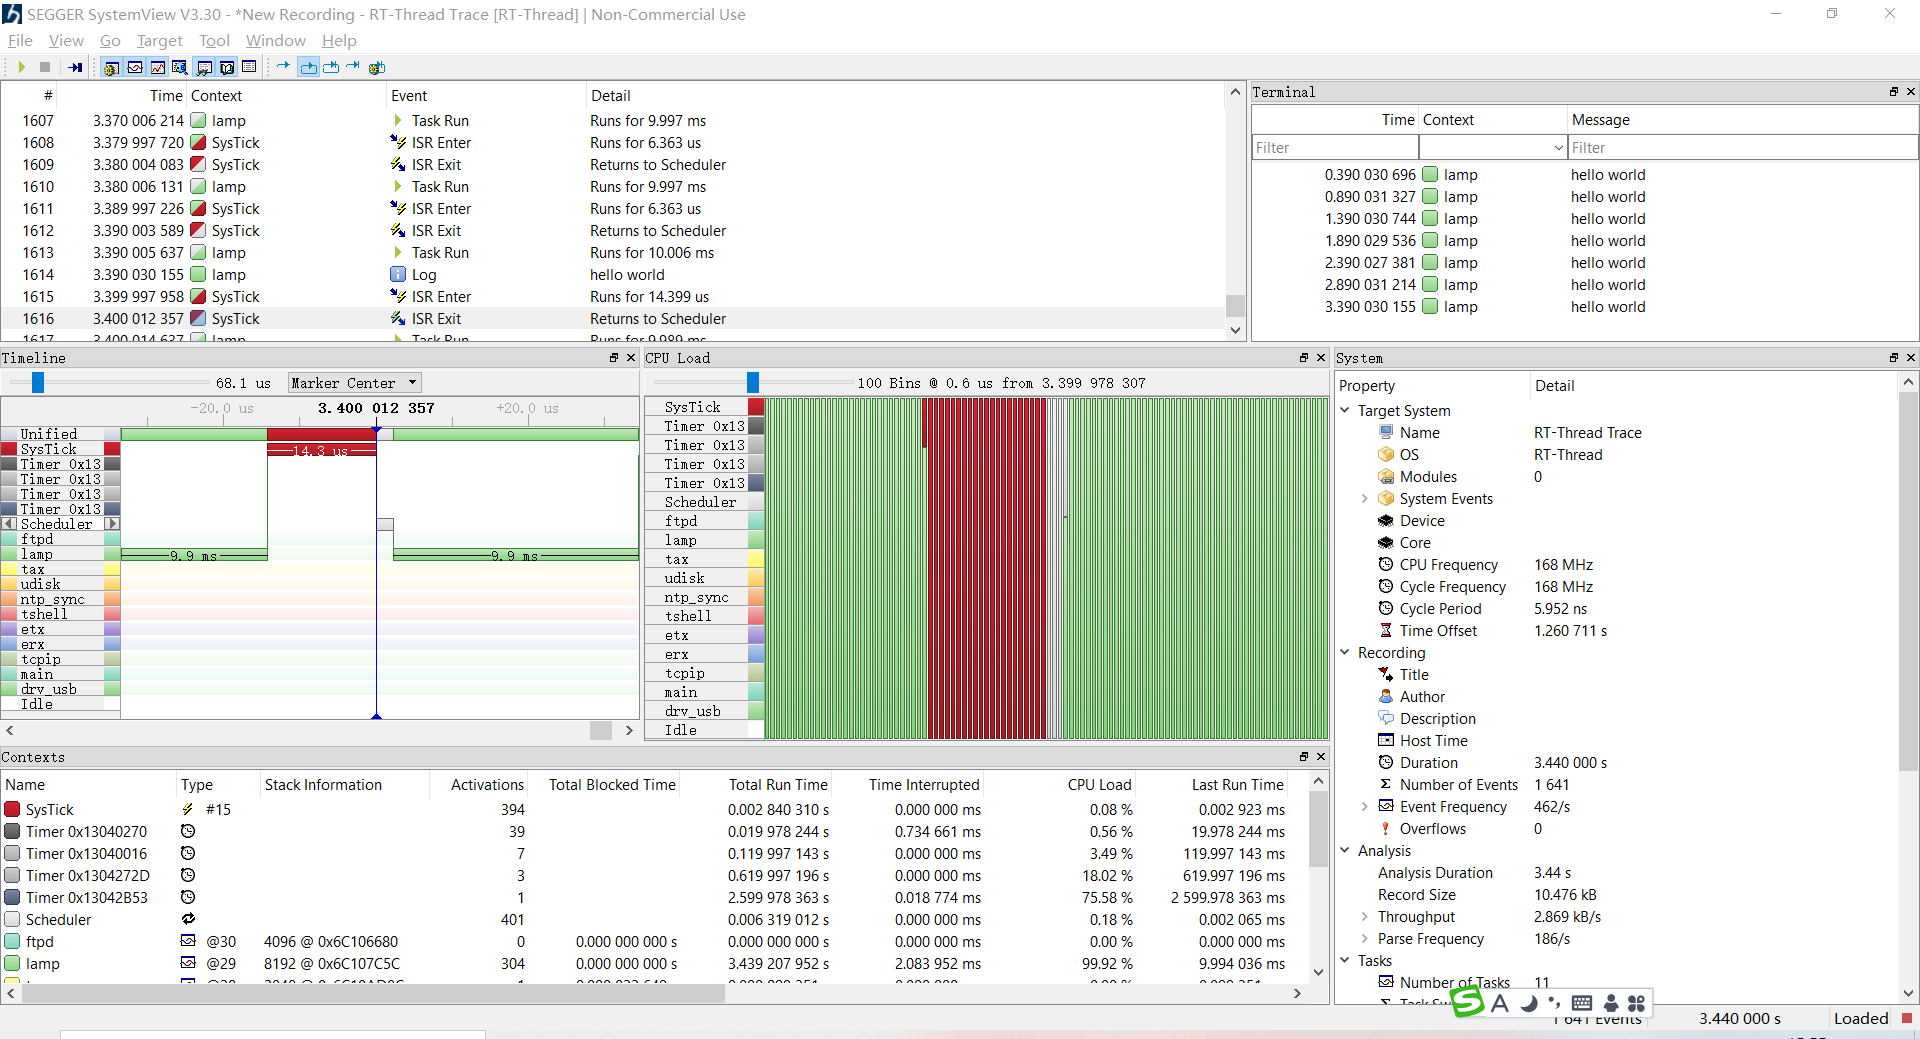This screenshot has width=1920, height=1039.
Task: Toggle the auto-scroll looped arrow icon
Action: click(x=308, y=67)
